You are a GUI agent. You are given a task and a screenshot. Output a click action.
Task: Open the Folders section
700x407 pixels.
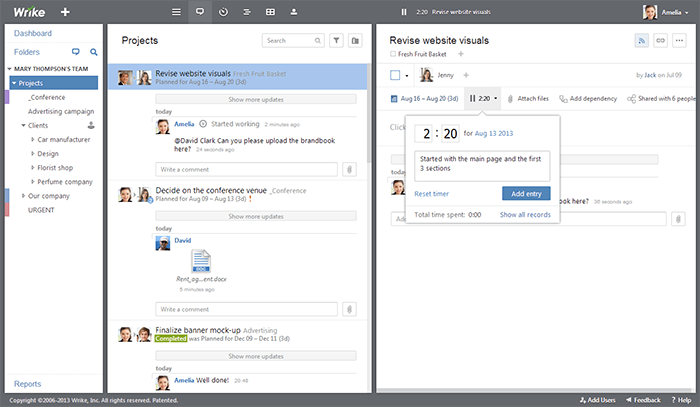27,52
